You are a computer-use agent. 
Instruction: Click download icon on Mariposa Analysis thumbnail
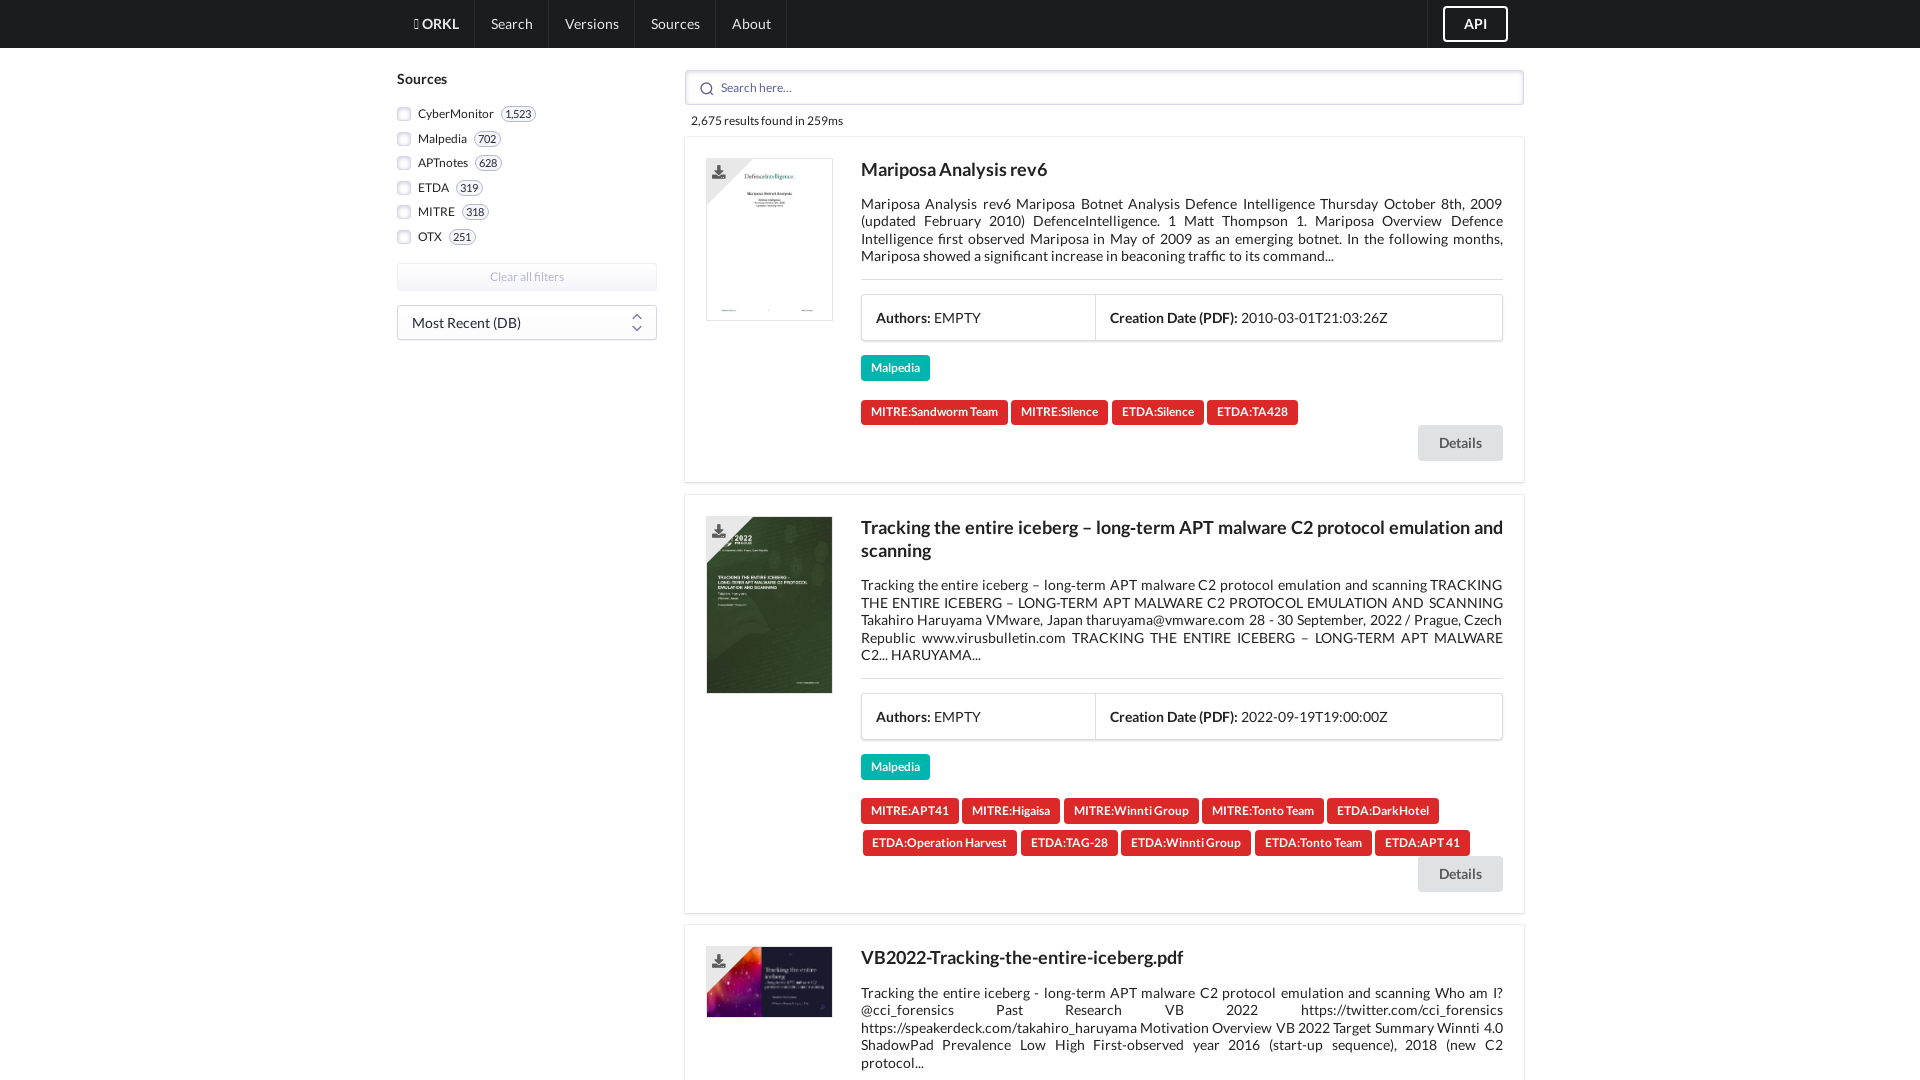718,172
